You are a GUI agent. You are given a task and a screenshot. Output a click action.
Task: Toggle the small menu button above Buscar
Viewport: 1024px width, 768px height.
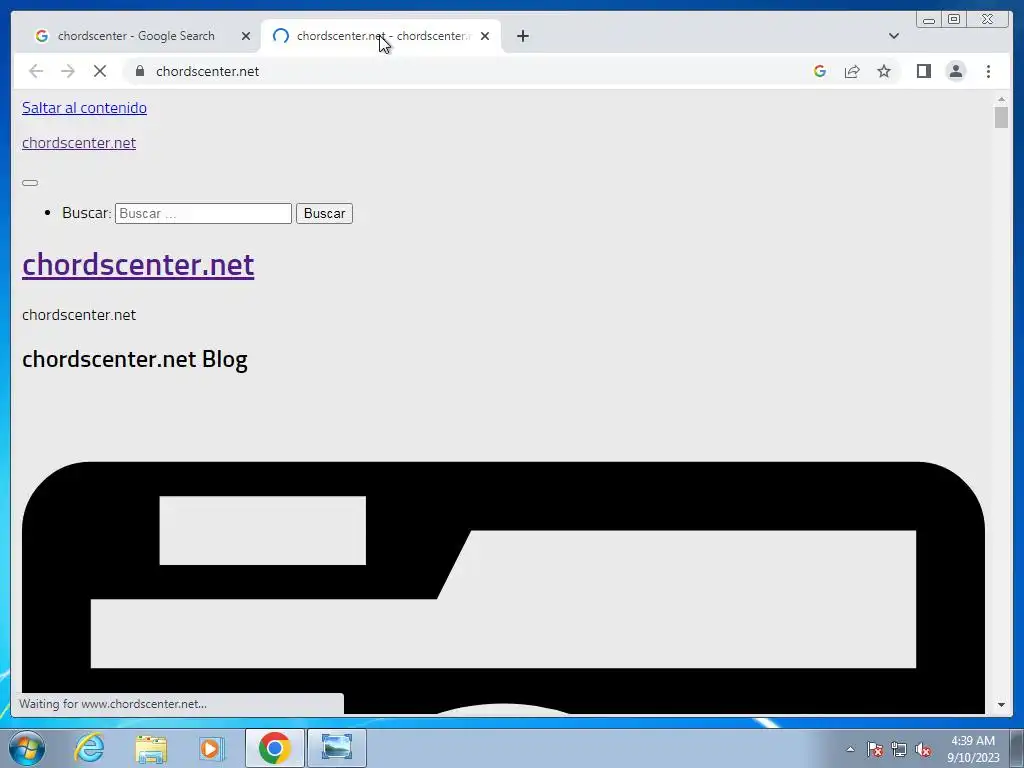point(30,183)
